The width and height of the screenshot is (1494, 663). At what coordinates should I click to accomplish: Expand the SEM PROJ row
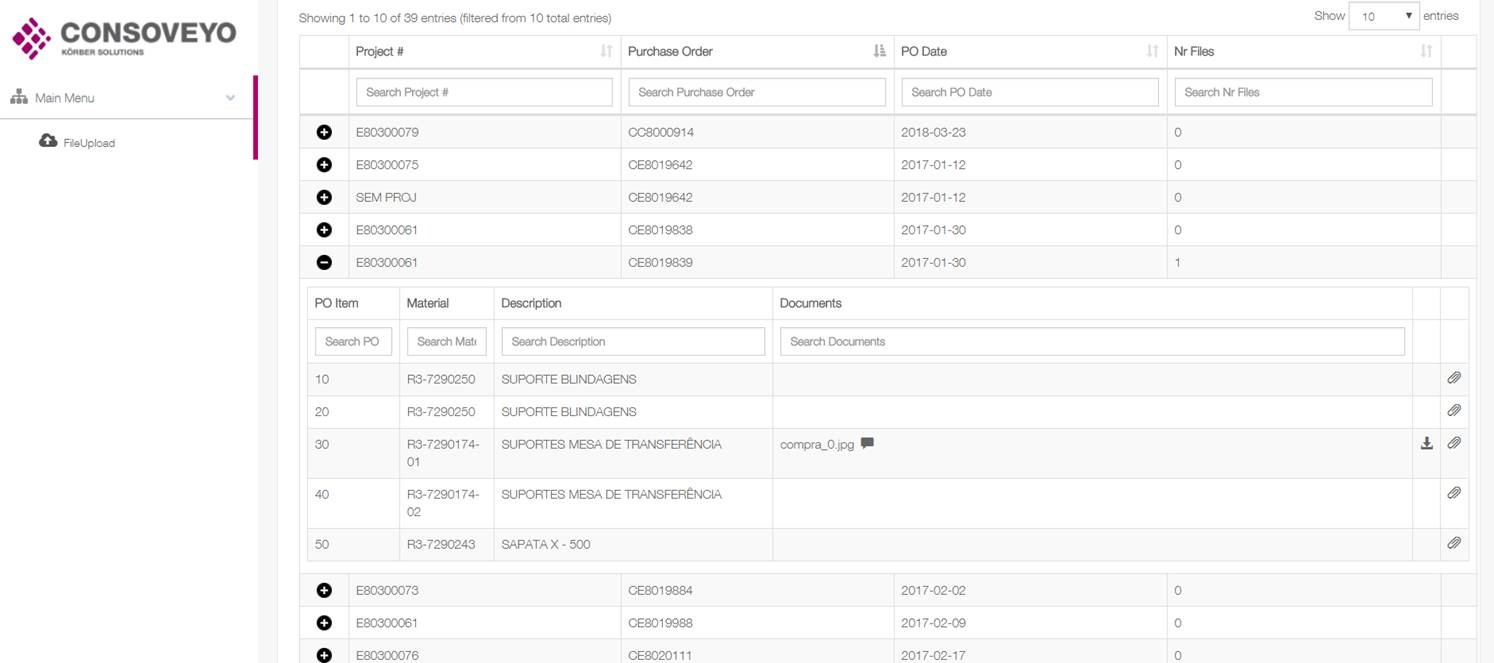tap(324, 197)
